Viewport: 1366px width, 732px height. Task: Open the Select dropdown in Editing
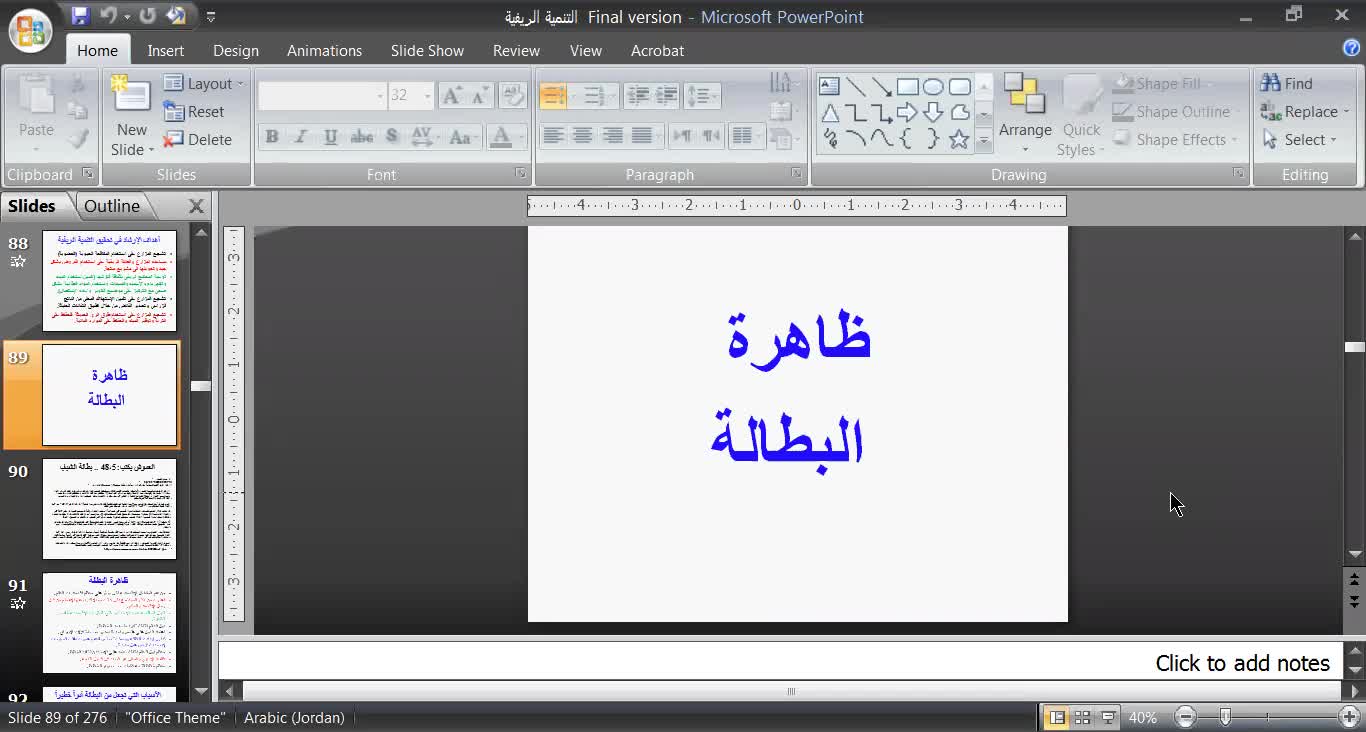pyautogui.click(x=1299, y=139)
